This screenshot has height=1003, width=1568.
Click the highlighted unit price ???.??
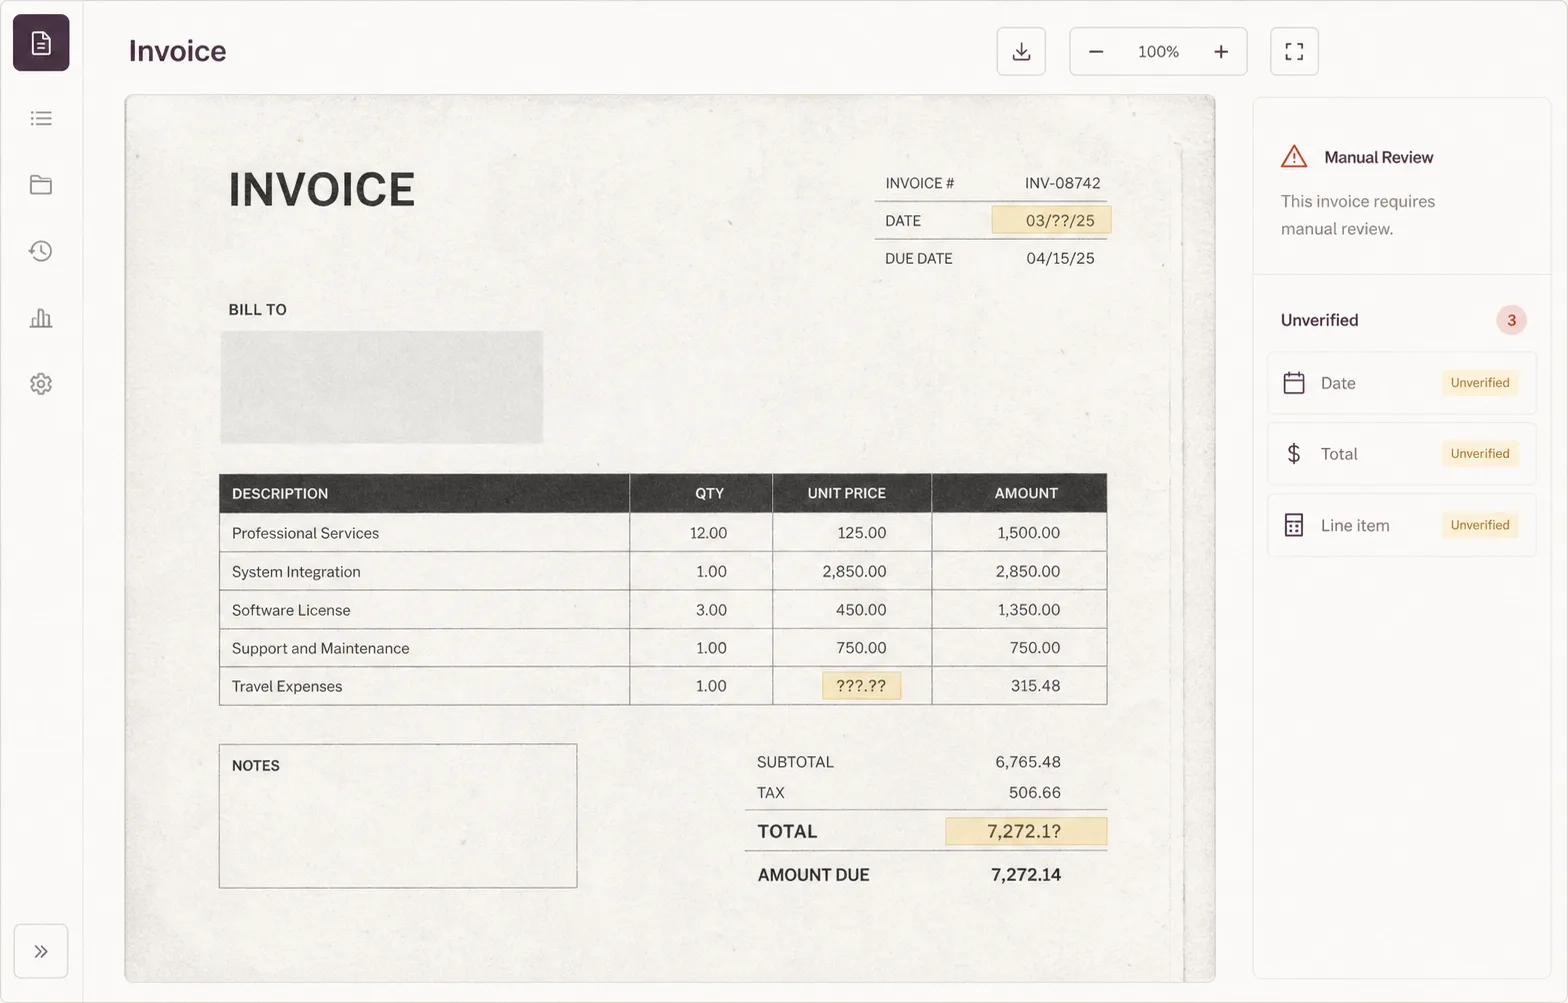[861, 686]
